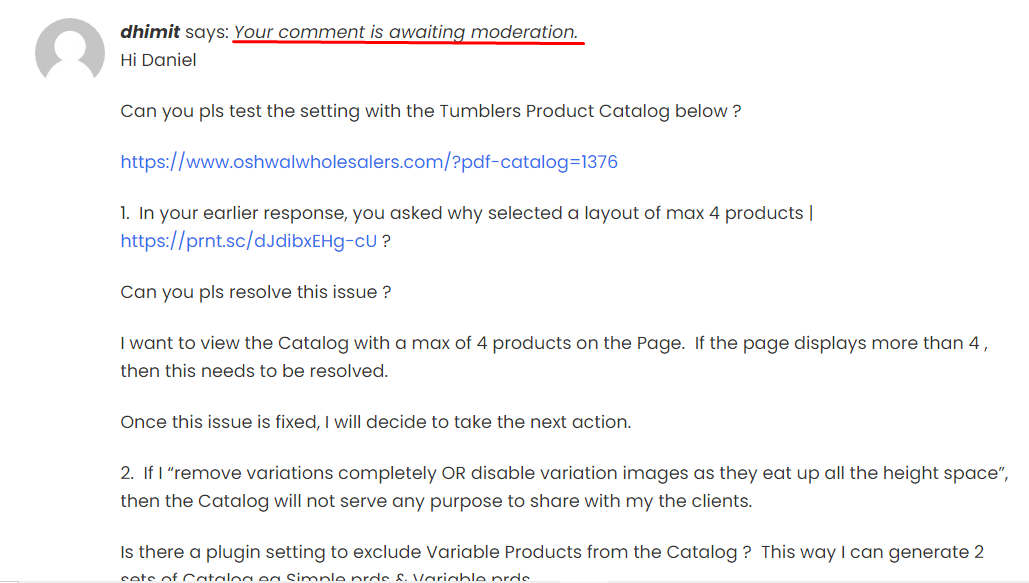Click the word 'says:' beside the author name
The image size is (1029, 583).
coord(207,32)
